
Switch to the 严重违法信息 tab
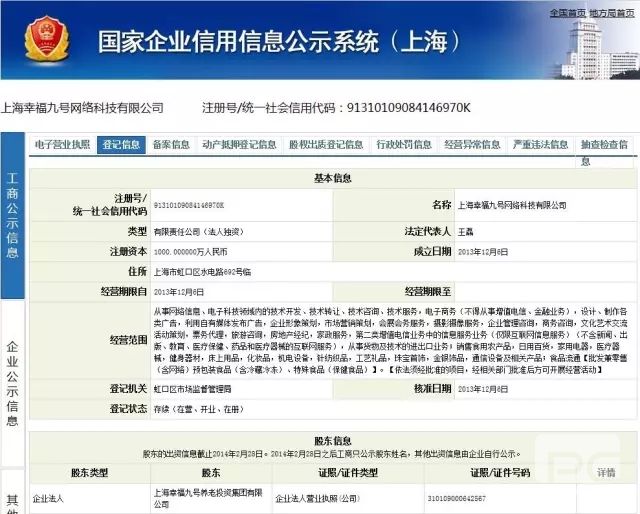pyautogui.click(x=540, y=145)
